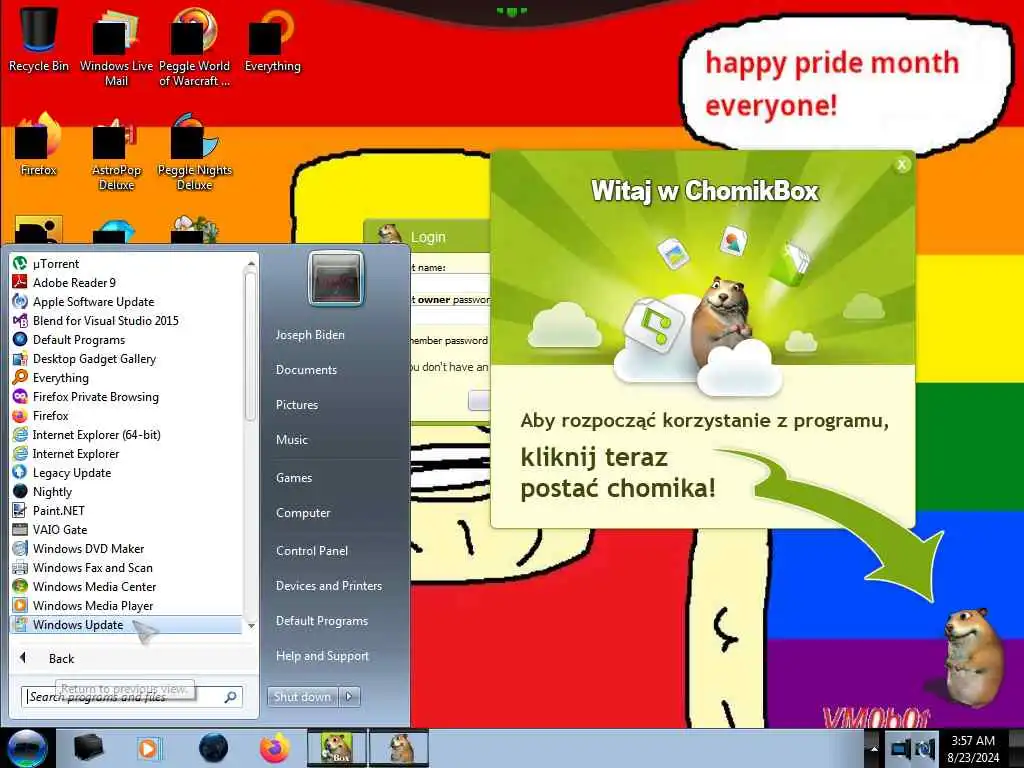Select the Peggle World of Warcraft desktop icon
Image resolution: width=1024 pixels, height=768 pixels.
click(194, 46)
